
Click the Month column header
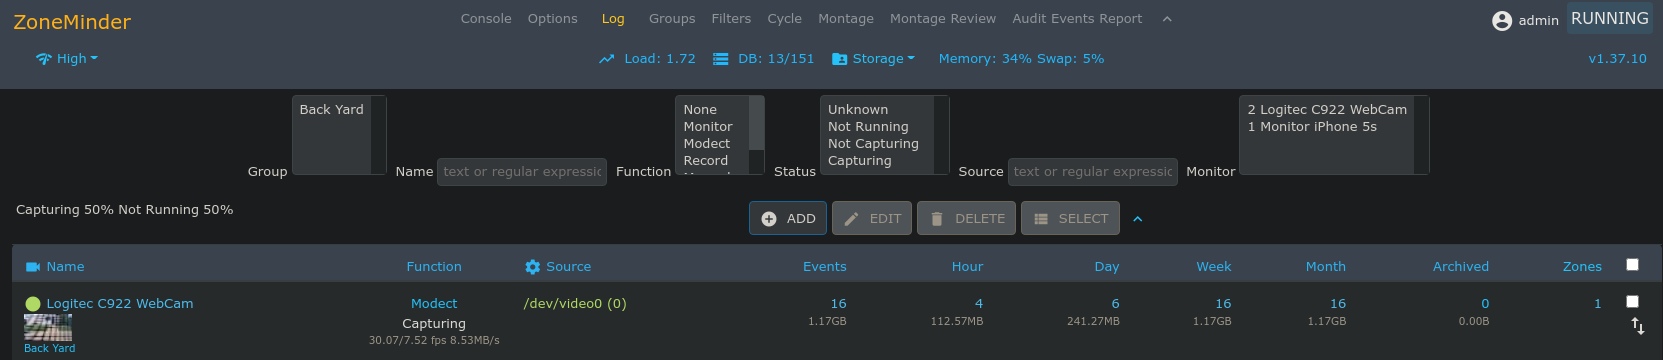[1326, 267]
